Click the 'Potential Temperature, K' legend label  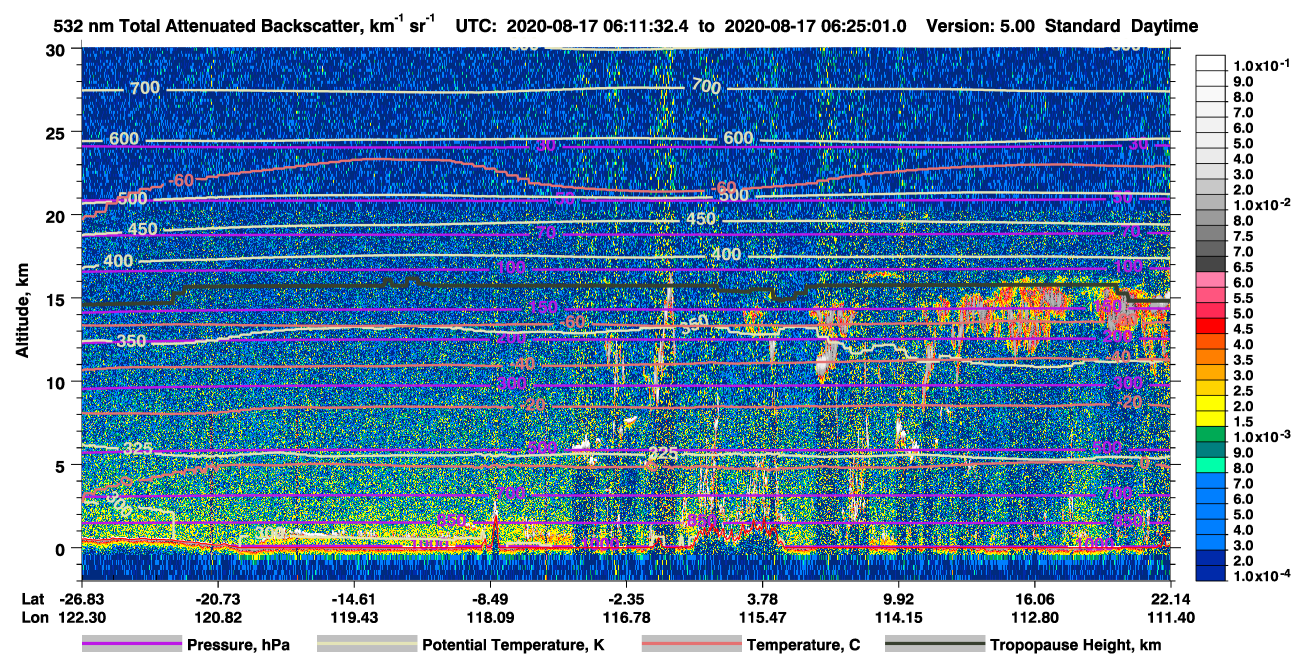click(513, 645)
